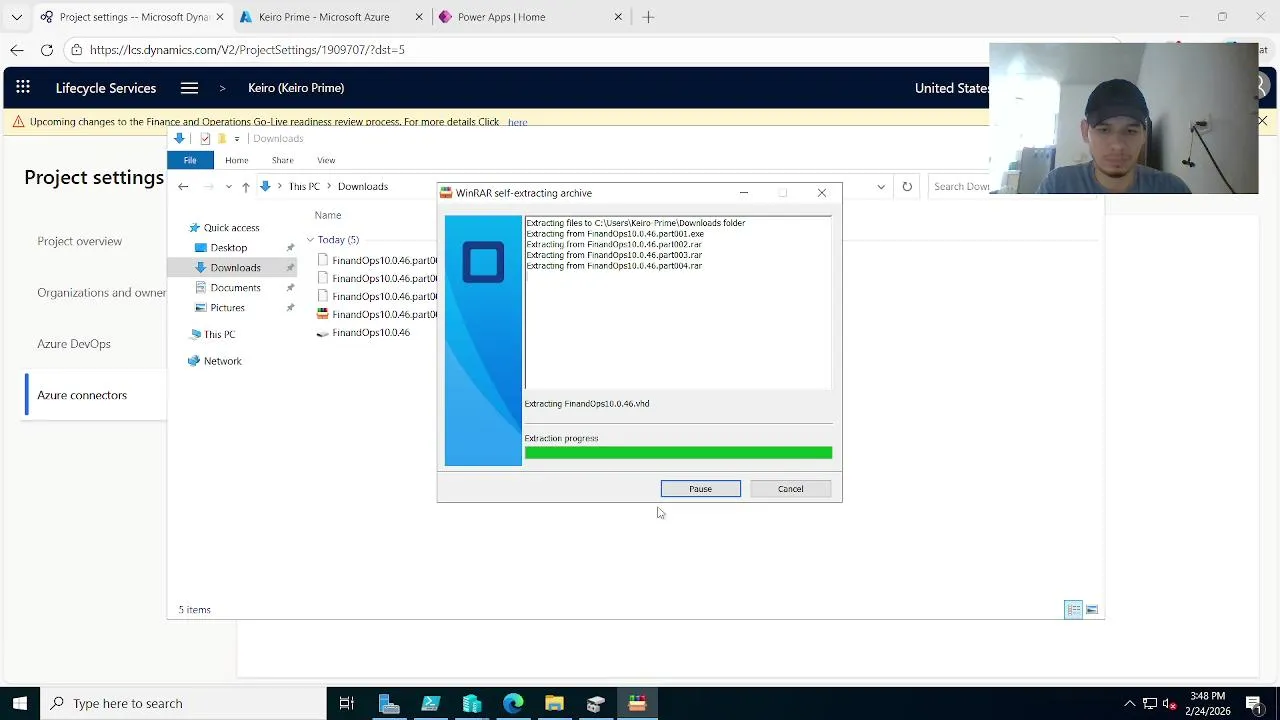Select Network in the navigation pane
This screenshot has height=720, width=1280.
coord(222,361)
